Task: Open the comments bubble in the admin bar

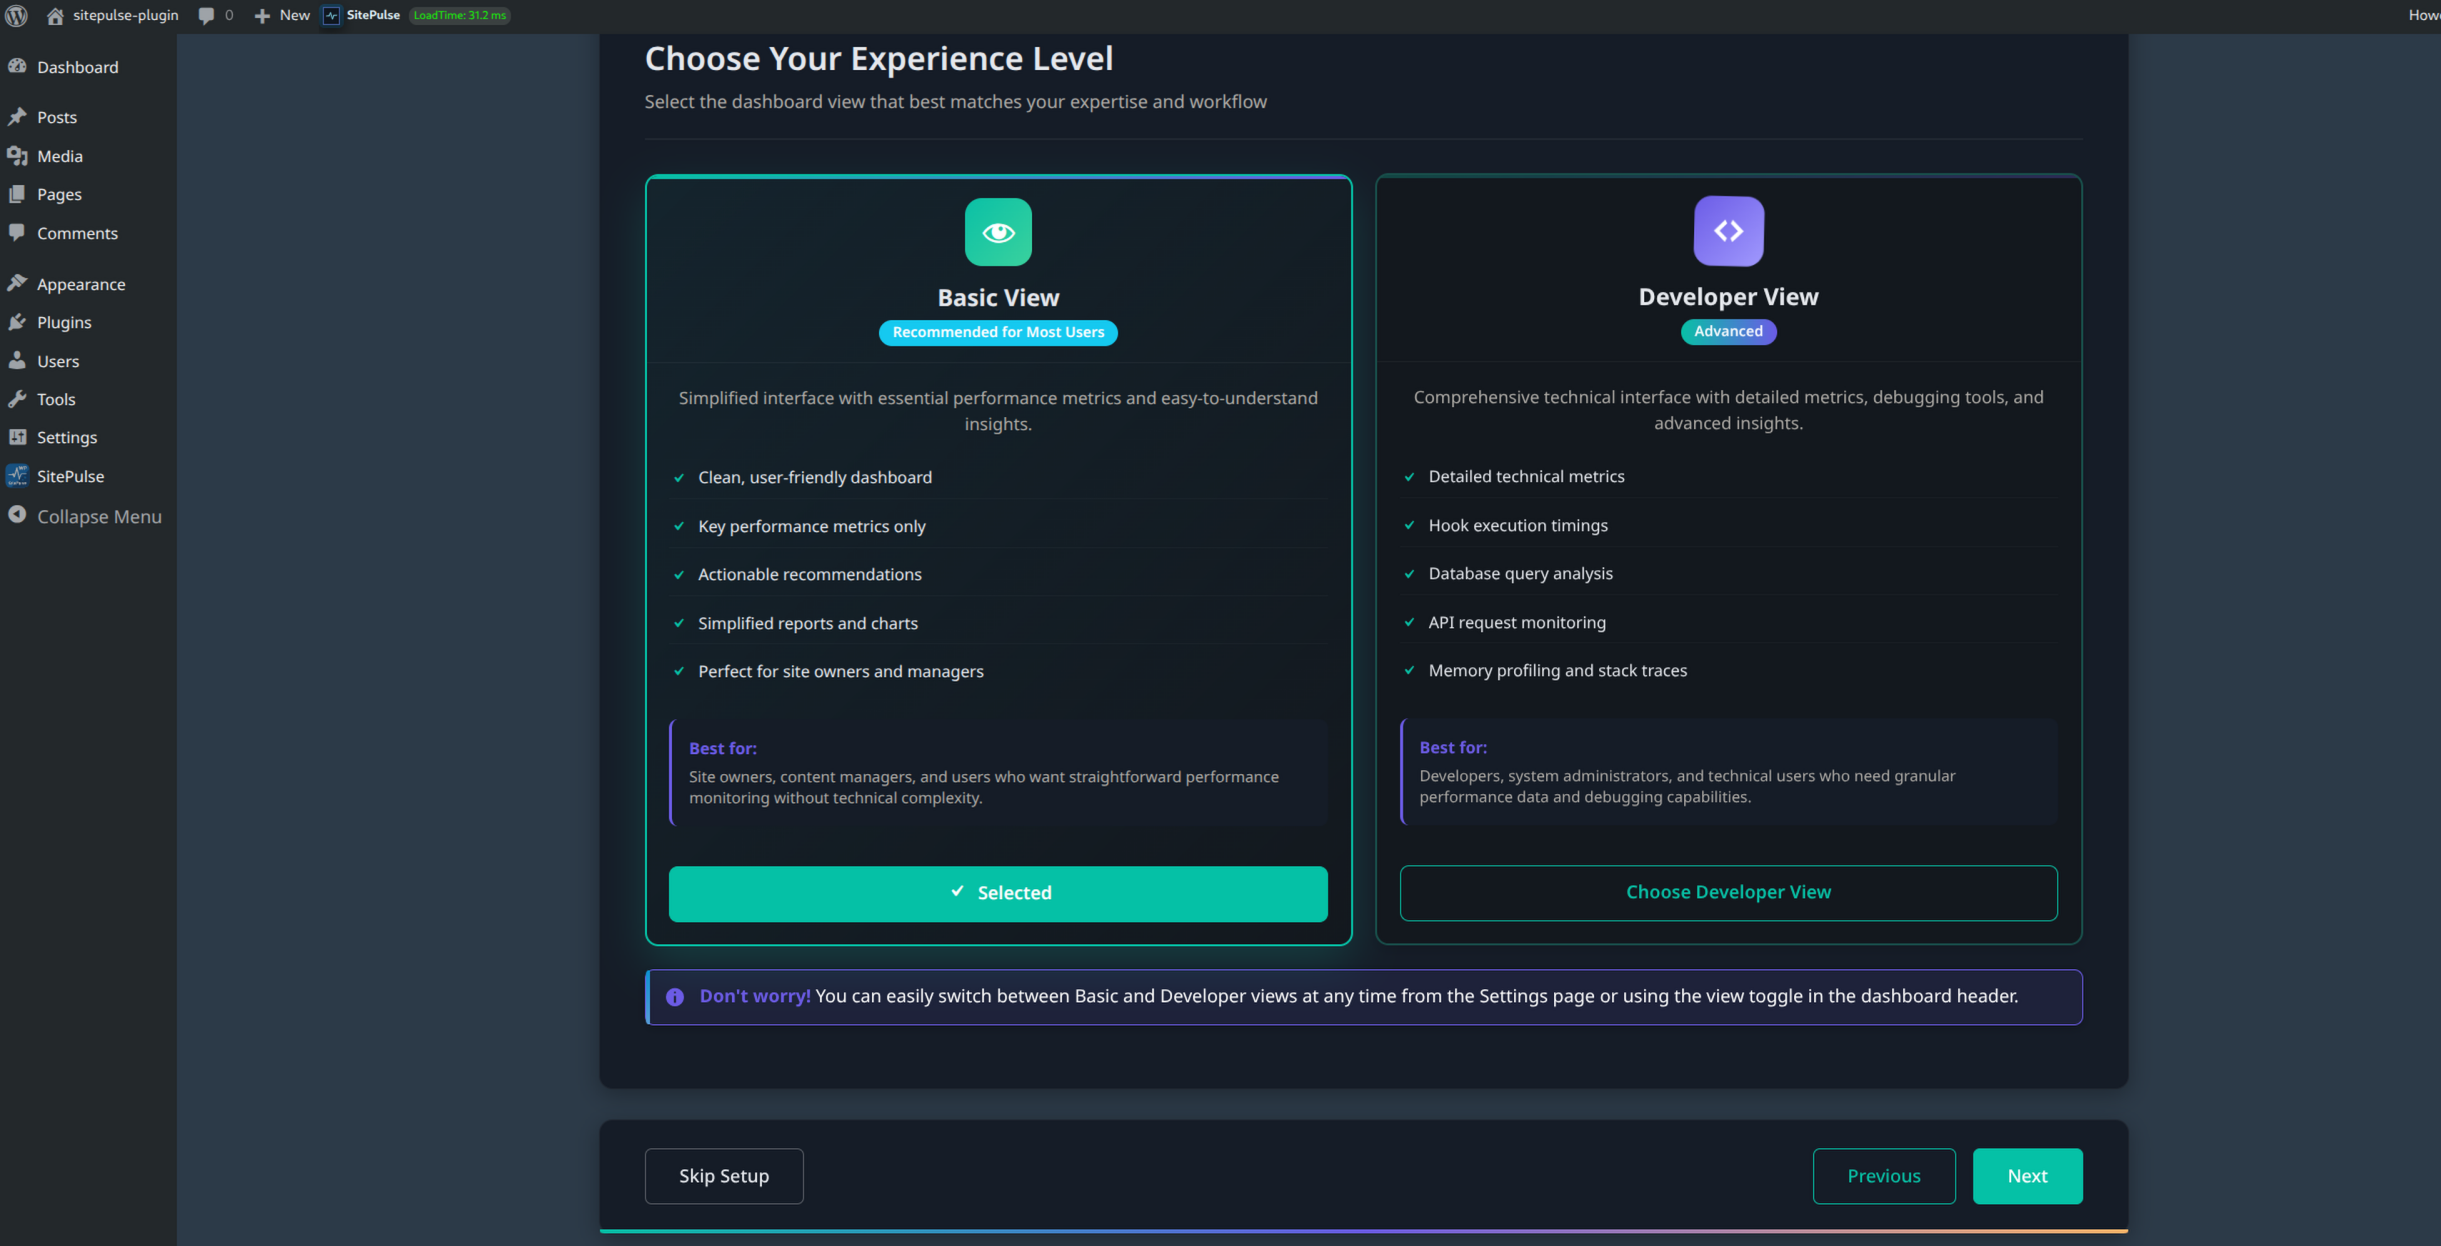Action: [x=207, y=15]
